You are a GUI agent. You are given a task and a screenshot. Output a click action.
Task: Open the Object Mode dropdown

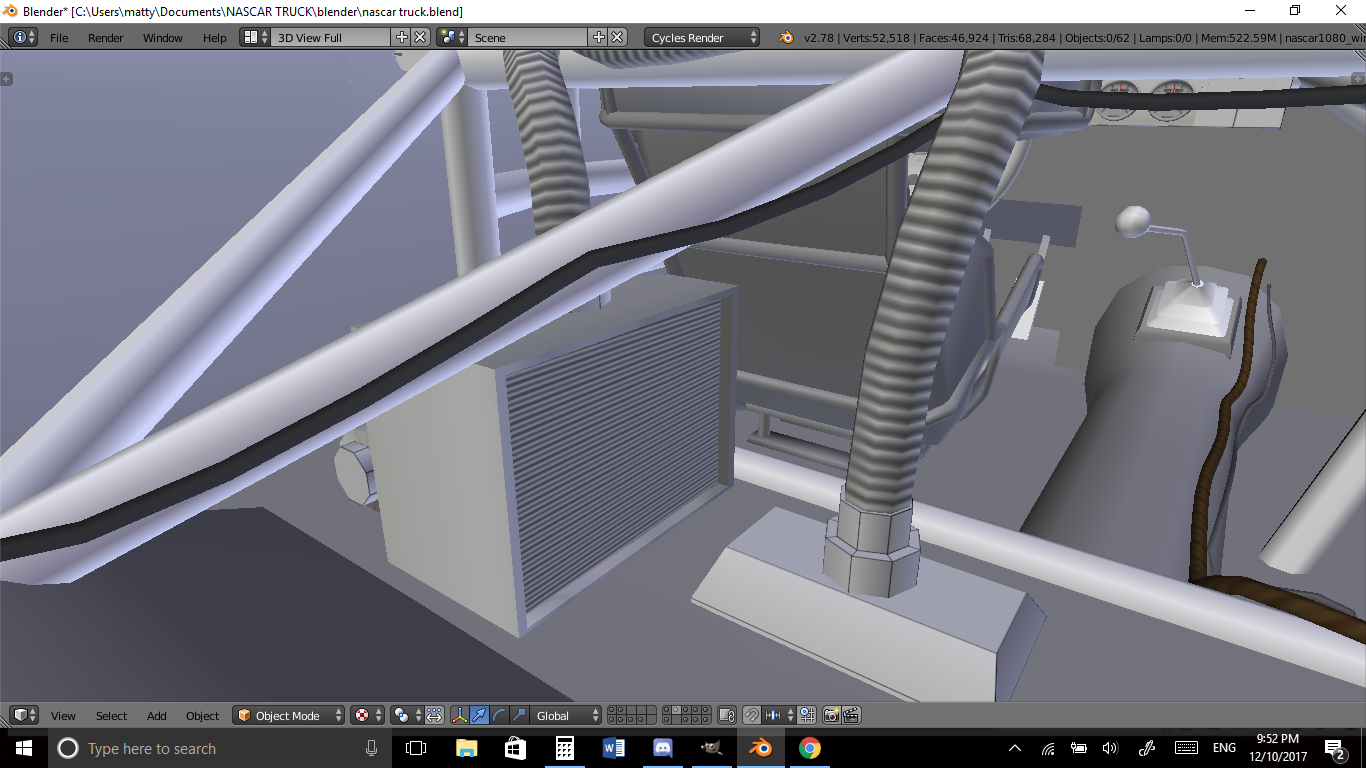click(x=288, y=715)
